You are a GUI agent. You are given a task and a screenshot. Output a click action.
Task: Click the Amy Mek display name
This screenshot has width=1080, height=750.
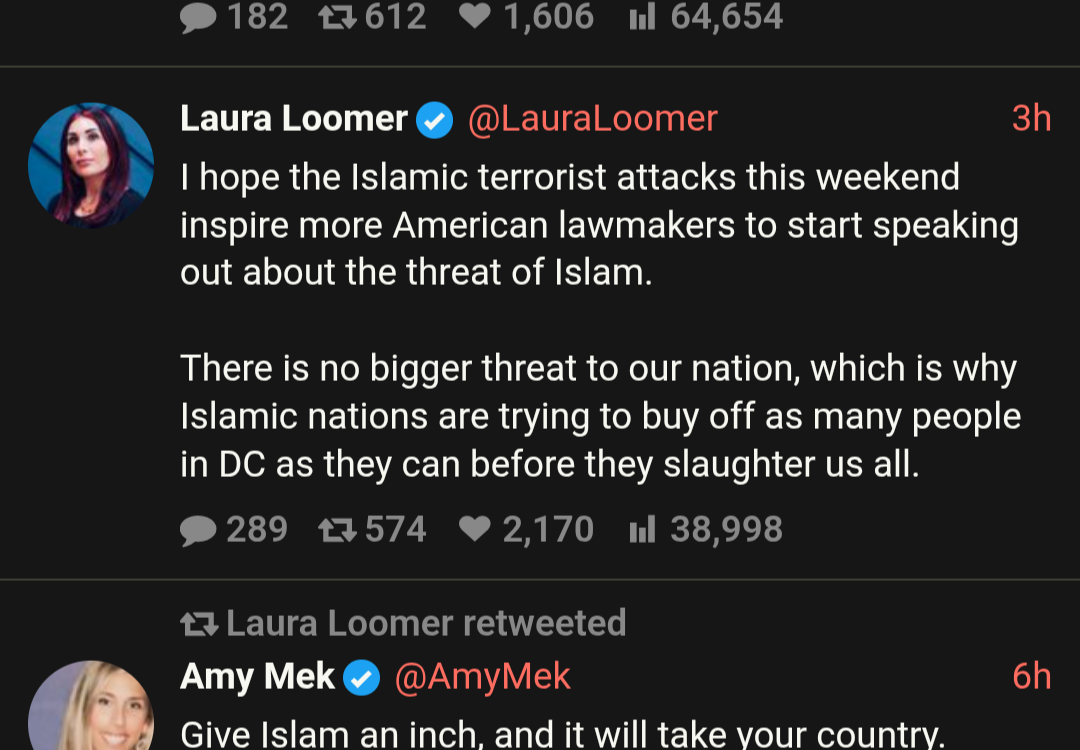[257, 677]
